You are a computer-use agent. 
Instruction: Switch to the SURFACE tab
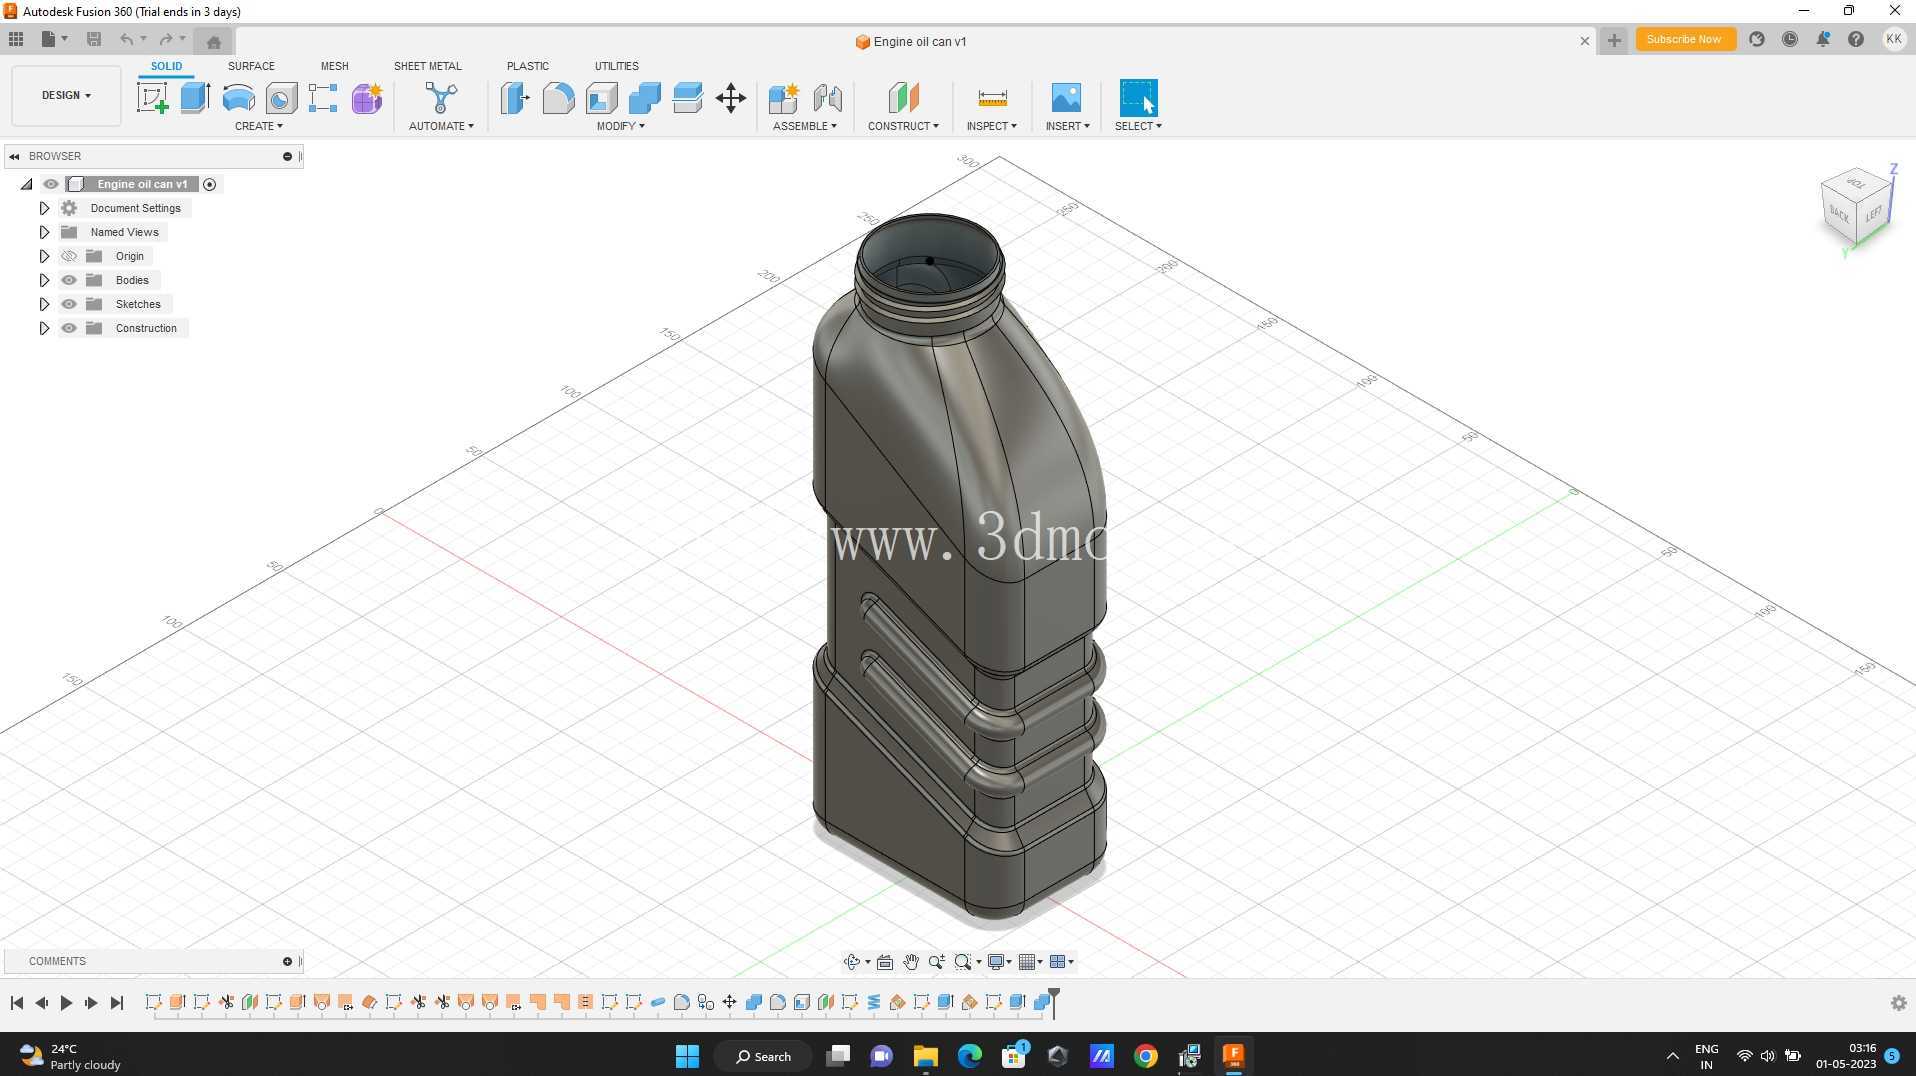point(251,66)
